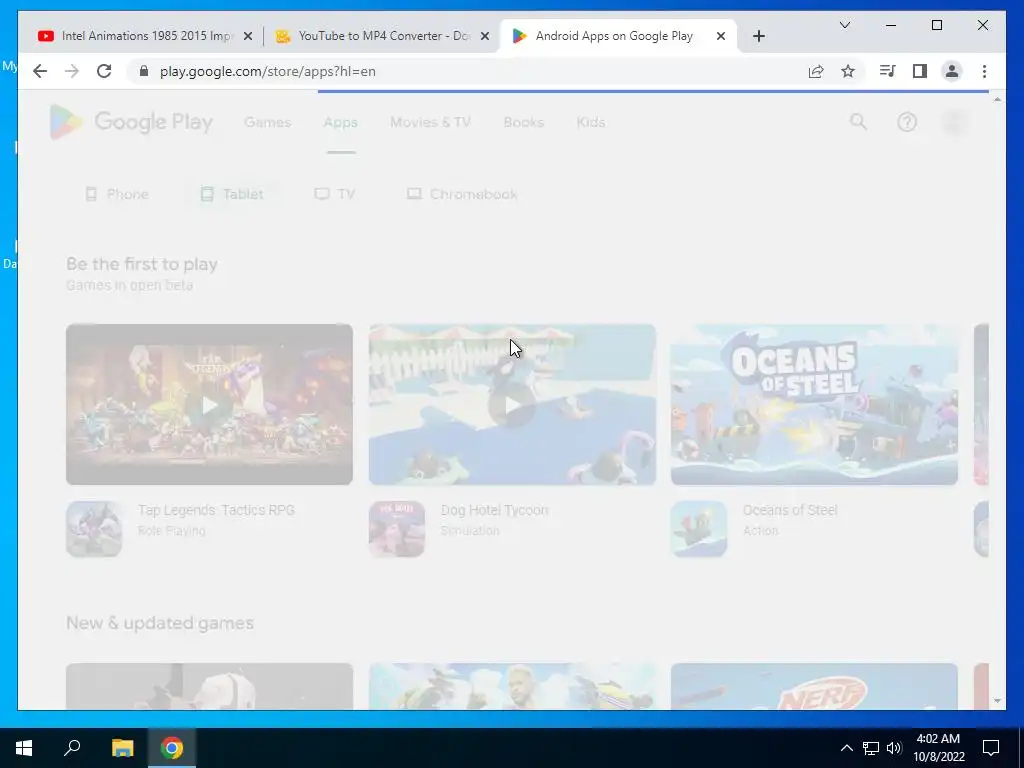This screenshot has width=1024, height=768.
Task: Open the volume control in system tray
Action: [x=894, y=748]
